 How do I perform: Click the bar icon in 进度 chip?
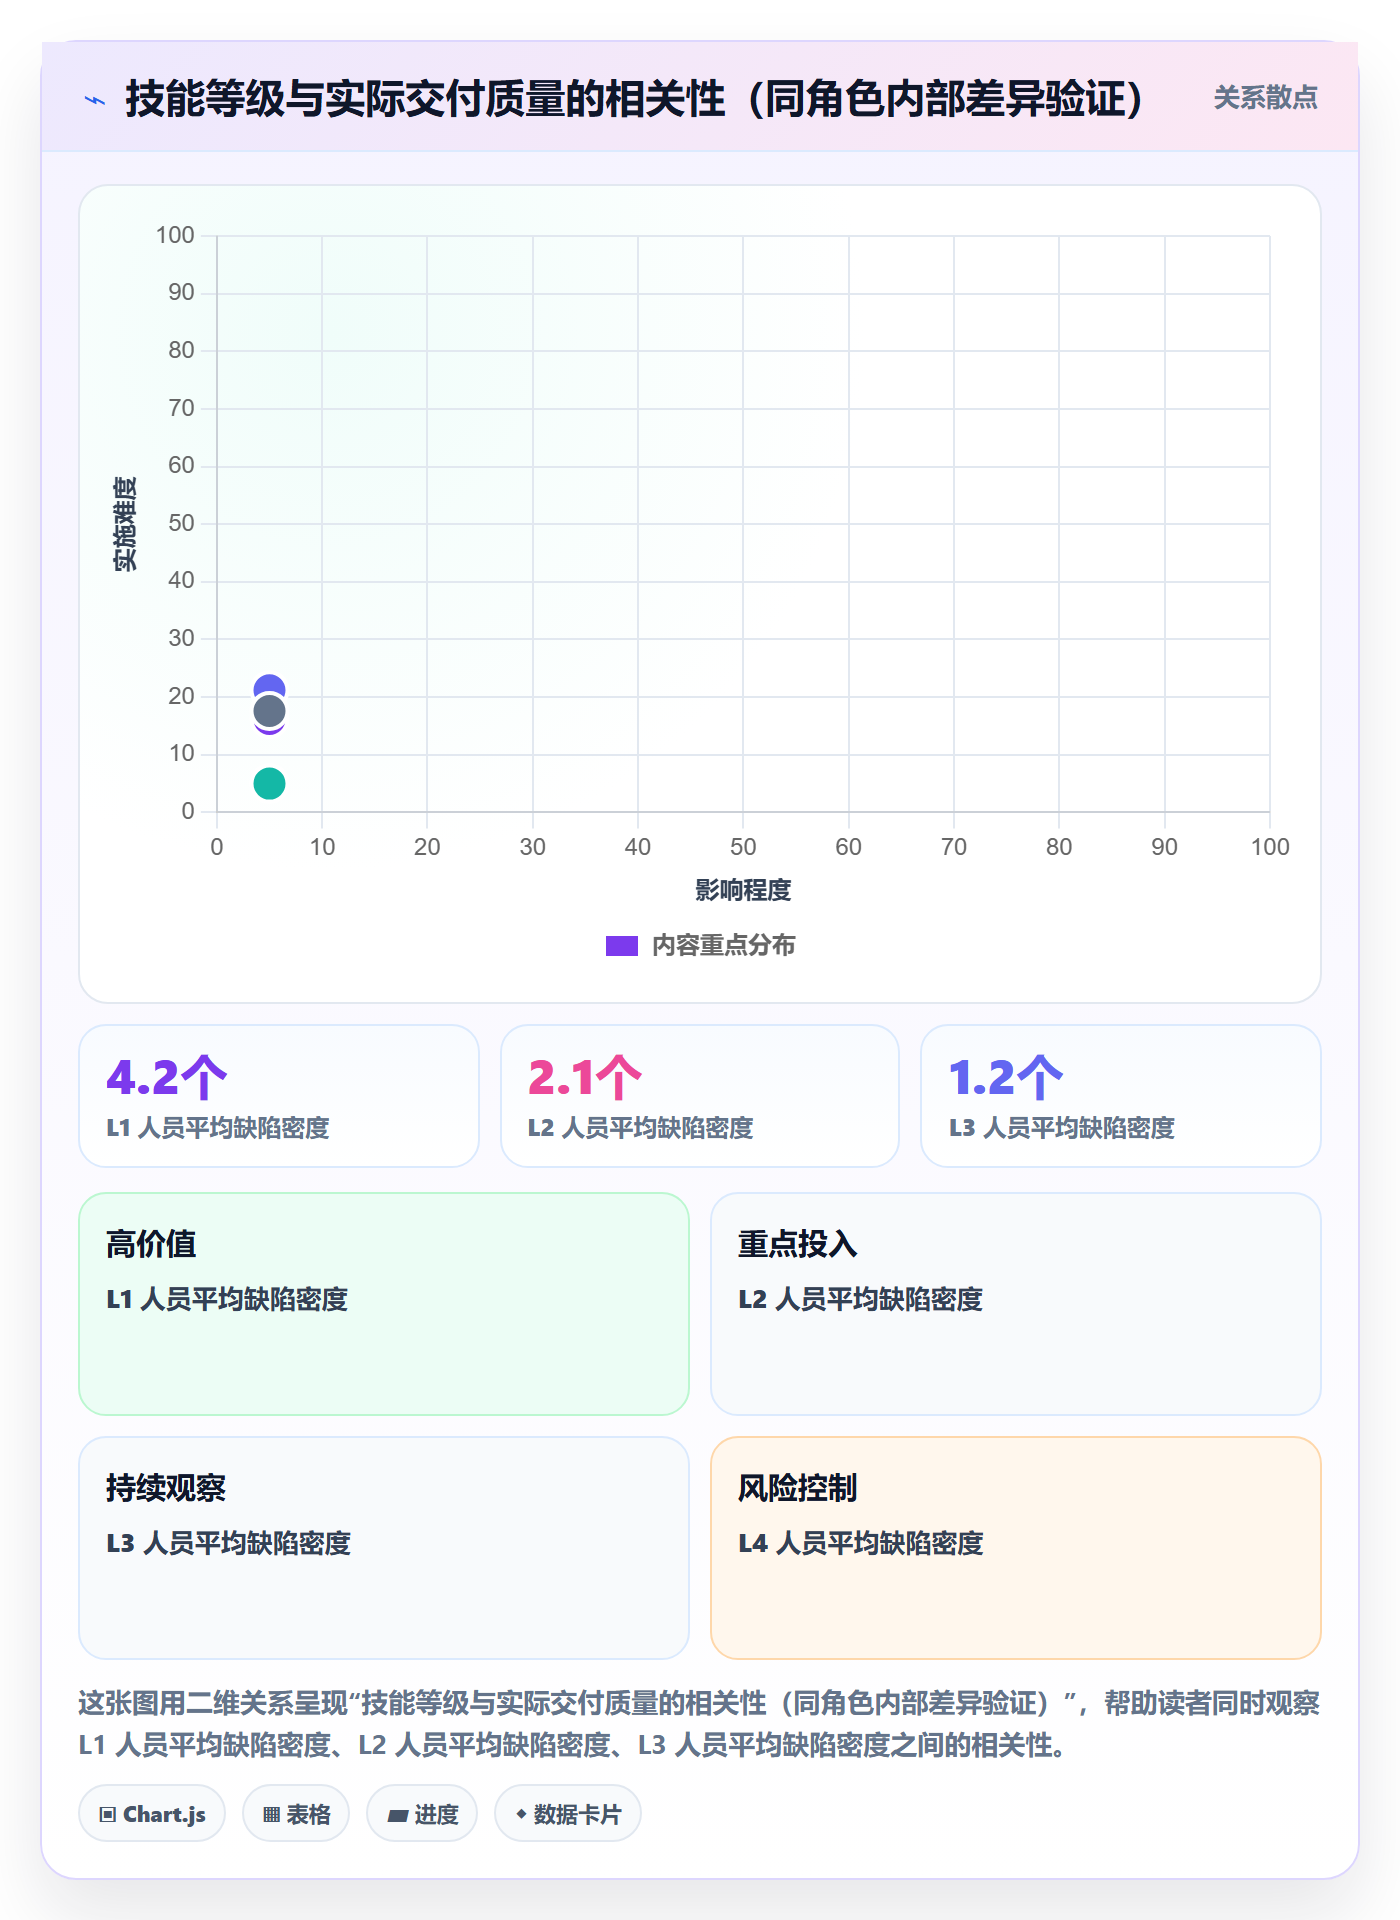tap(397, 1816)
